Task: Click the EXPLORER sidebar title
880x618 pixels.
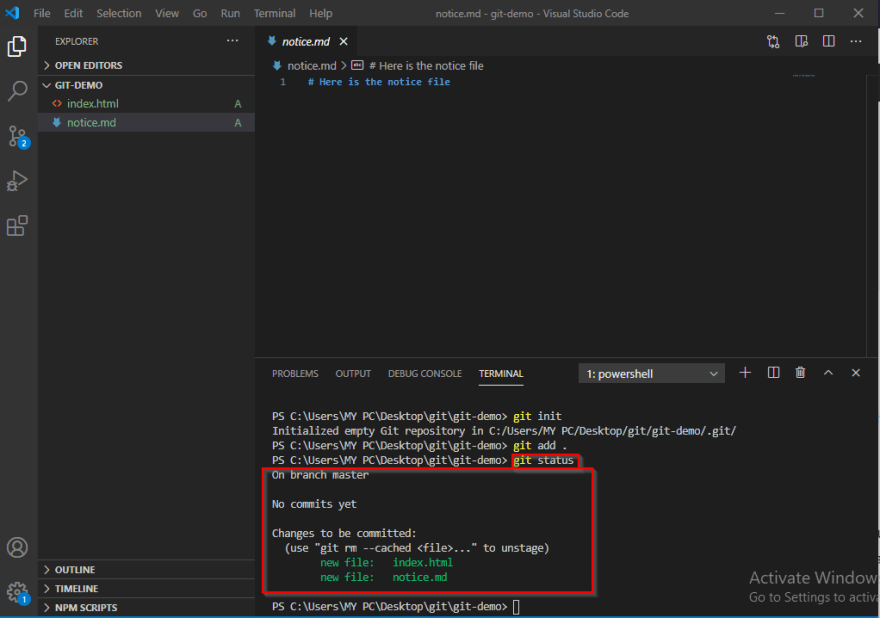Action: 76,42
